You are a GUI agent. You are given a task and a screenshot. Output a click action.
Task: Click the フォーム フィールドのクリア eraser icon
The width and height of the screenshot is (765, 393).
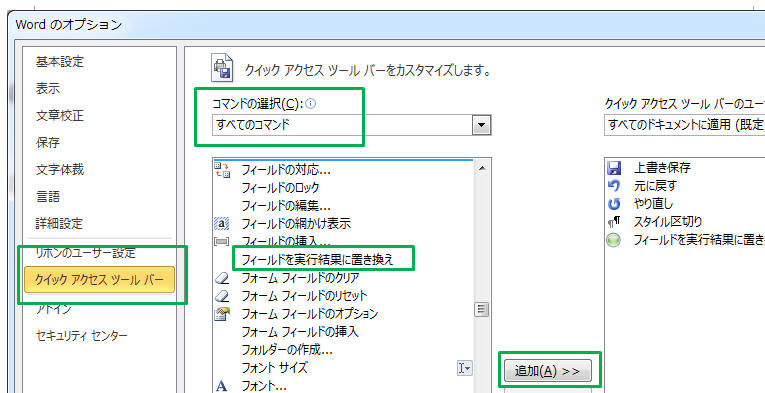(x=221, y=278)
